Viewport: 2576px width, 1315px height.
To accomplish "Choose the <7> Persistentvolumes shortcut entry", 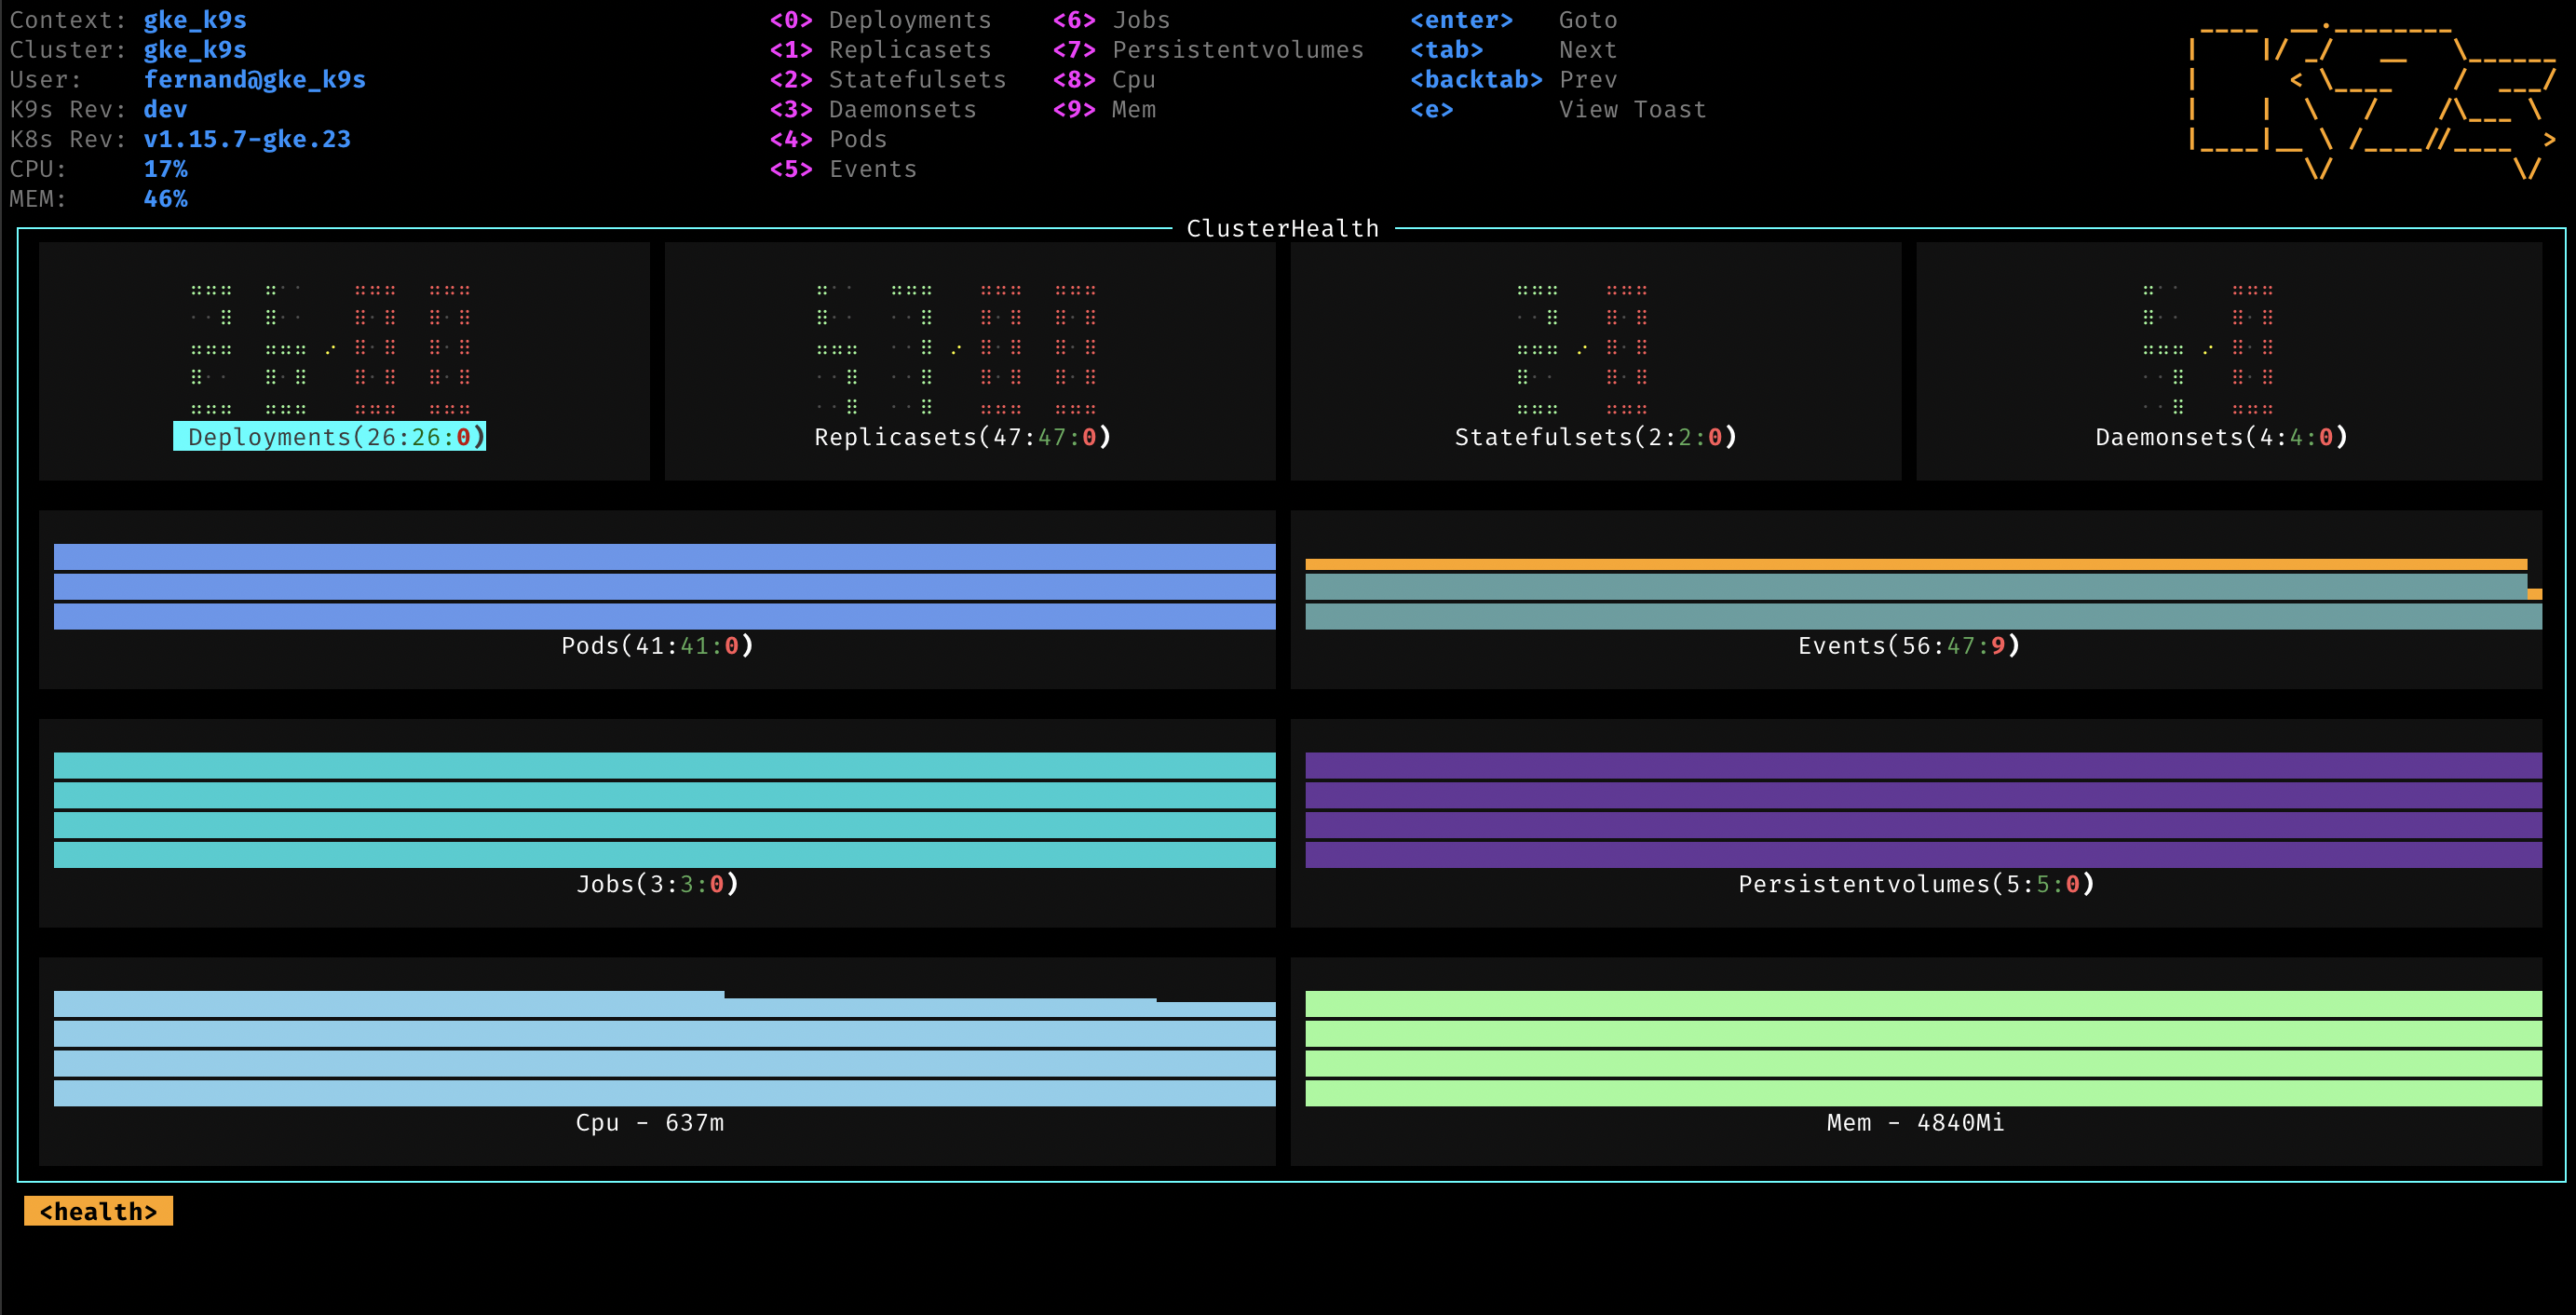I will 1207,50.
